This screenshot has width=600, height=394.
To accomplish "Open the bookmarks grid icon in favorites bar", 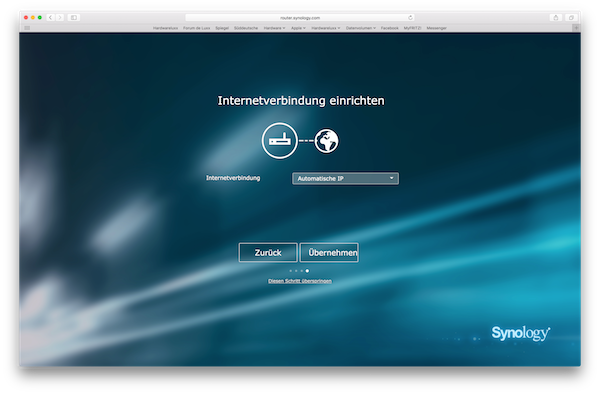I will [27, 28].
